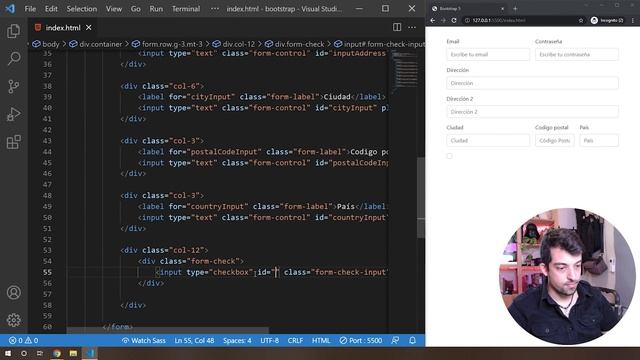This screenshot has height=360, width=640.
Task: Click the div.container breadcrumb
Action: [x=96, y=44]
